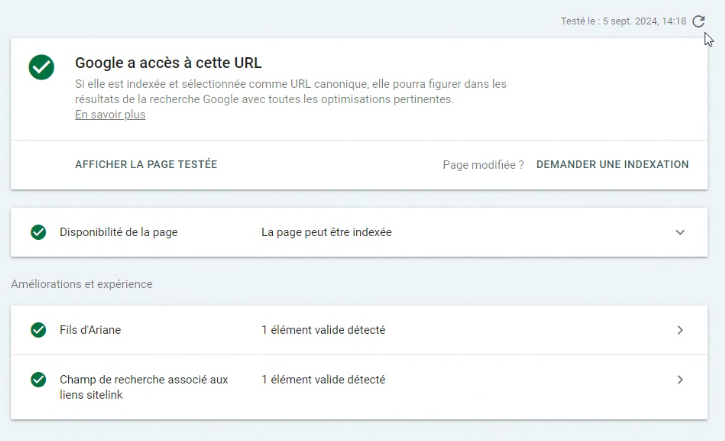Image resolution: width=725 pixels, height=441 pixels.
Task: Click 1 élément valide détecté in Fils d'Ariane row
Action: pyautogui.click(x=323, y=330)
